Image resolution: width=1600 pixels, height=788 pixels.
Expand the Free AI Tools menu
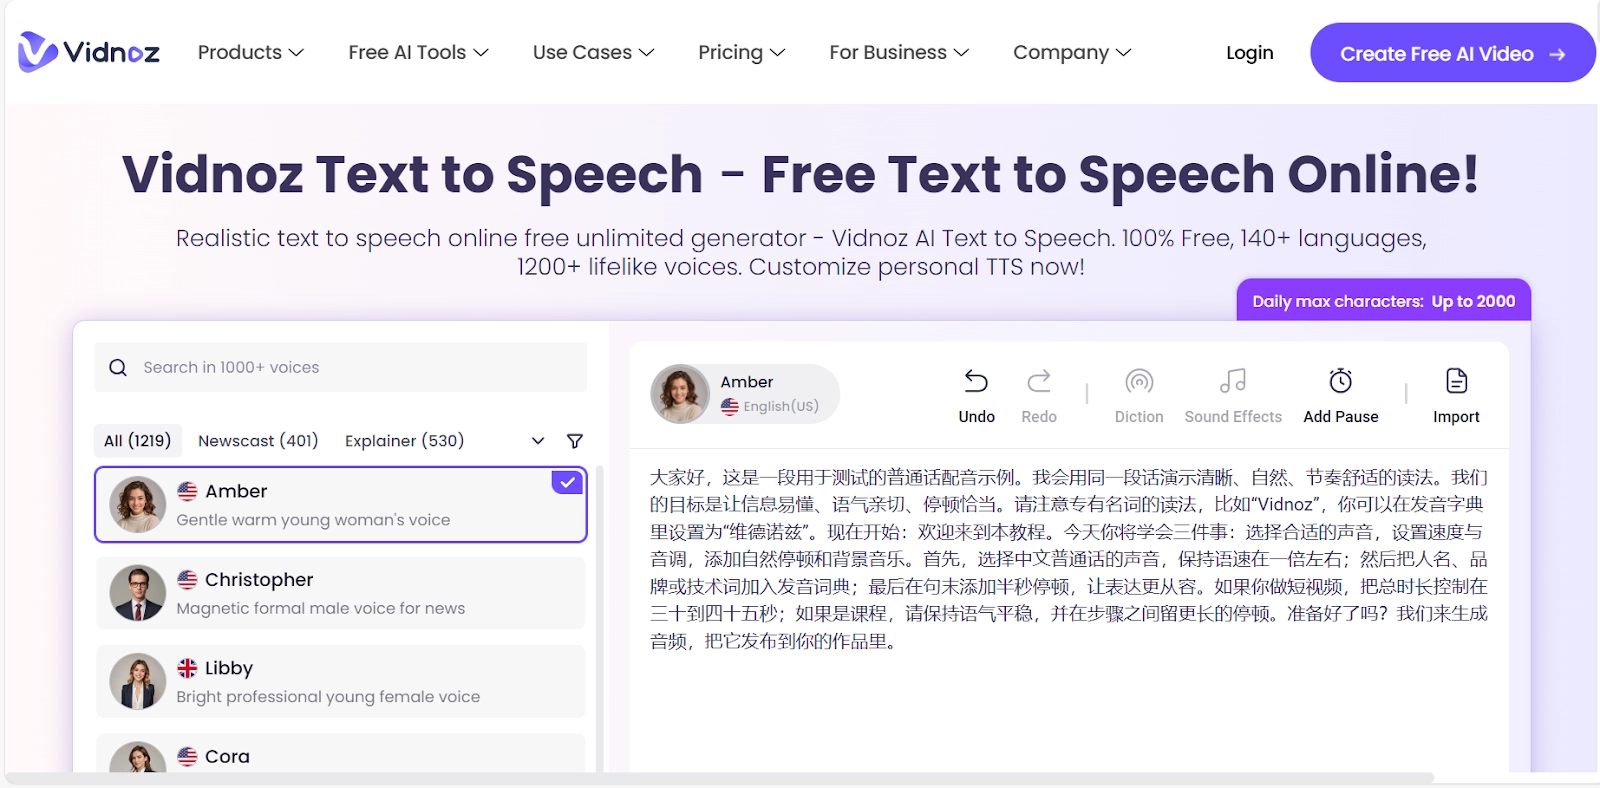click(419, 52)
